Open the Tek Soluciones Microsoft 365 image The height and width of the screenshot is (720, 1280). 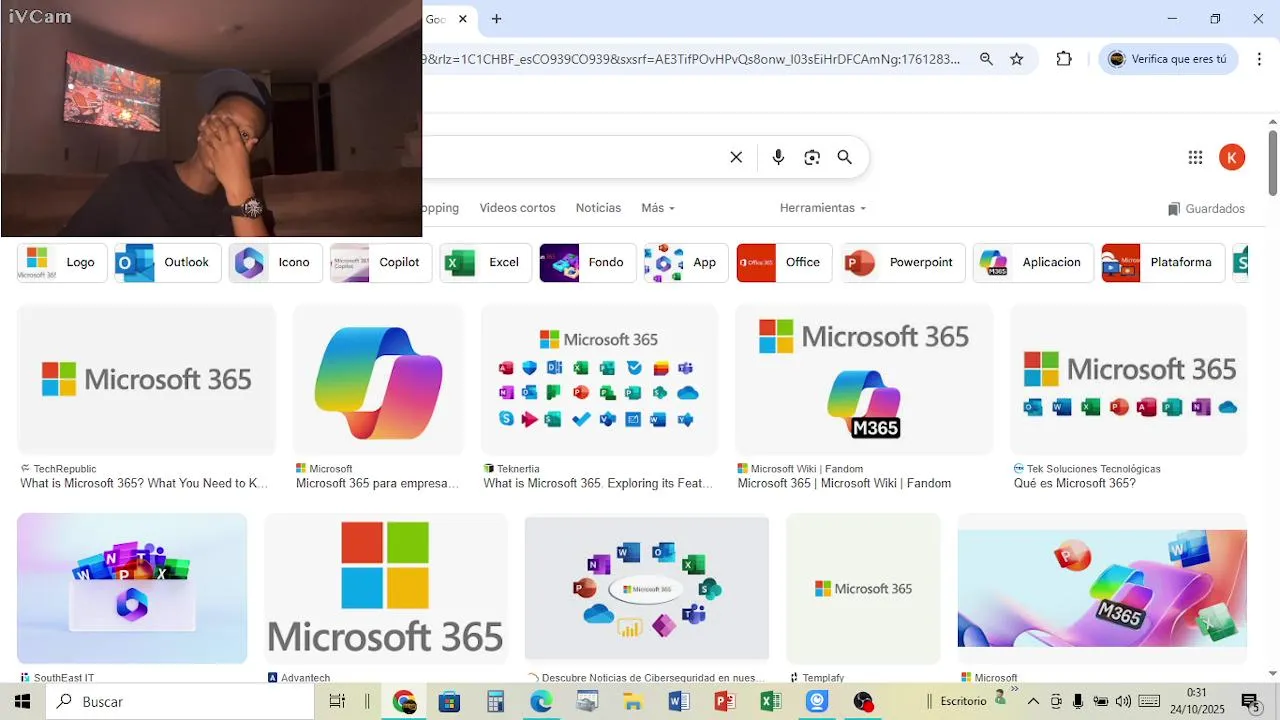click(x=1129, y=380)
